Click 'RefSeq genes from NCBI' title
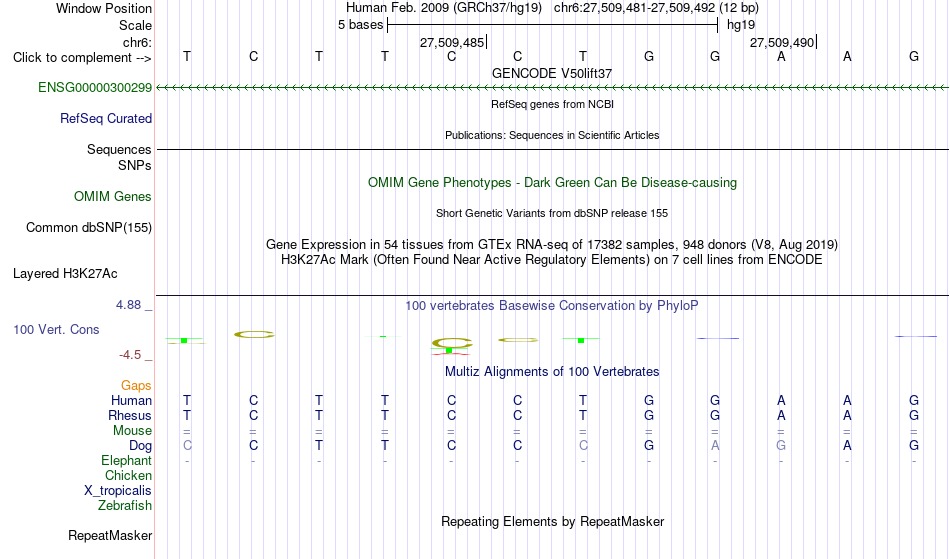Image resolution: width=950 pixels, height=559 pixels. pos(552,104)
